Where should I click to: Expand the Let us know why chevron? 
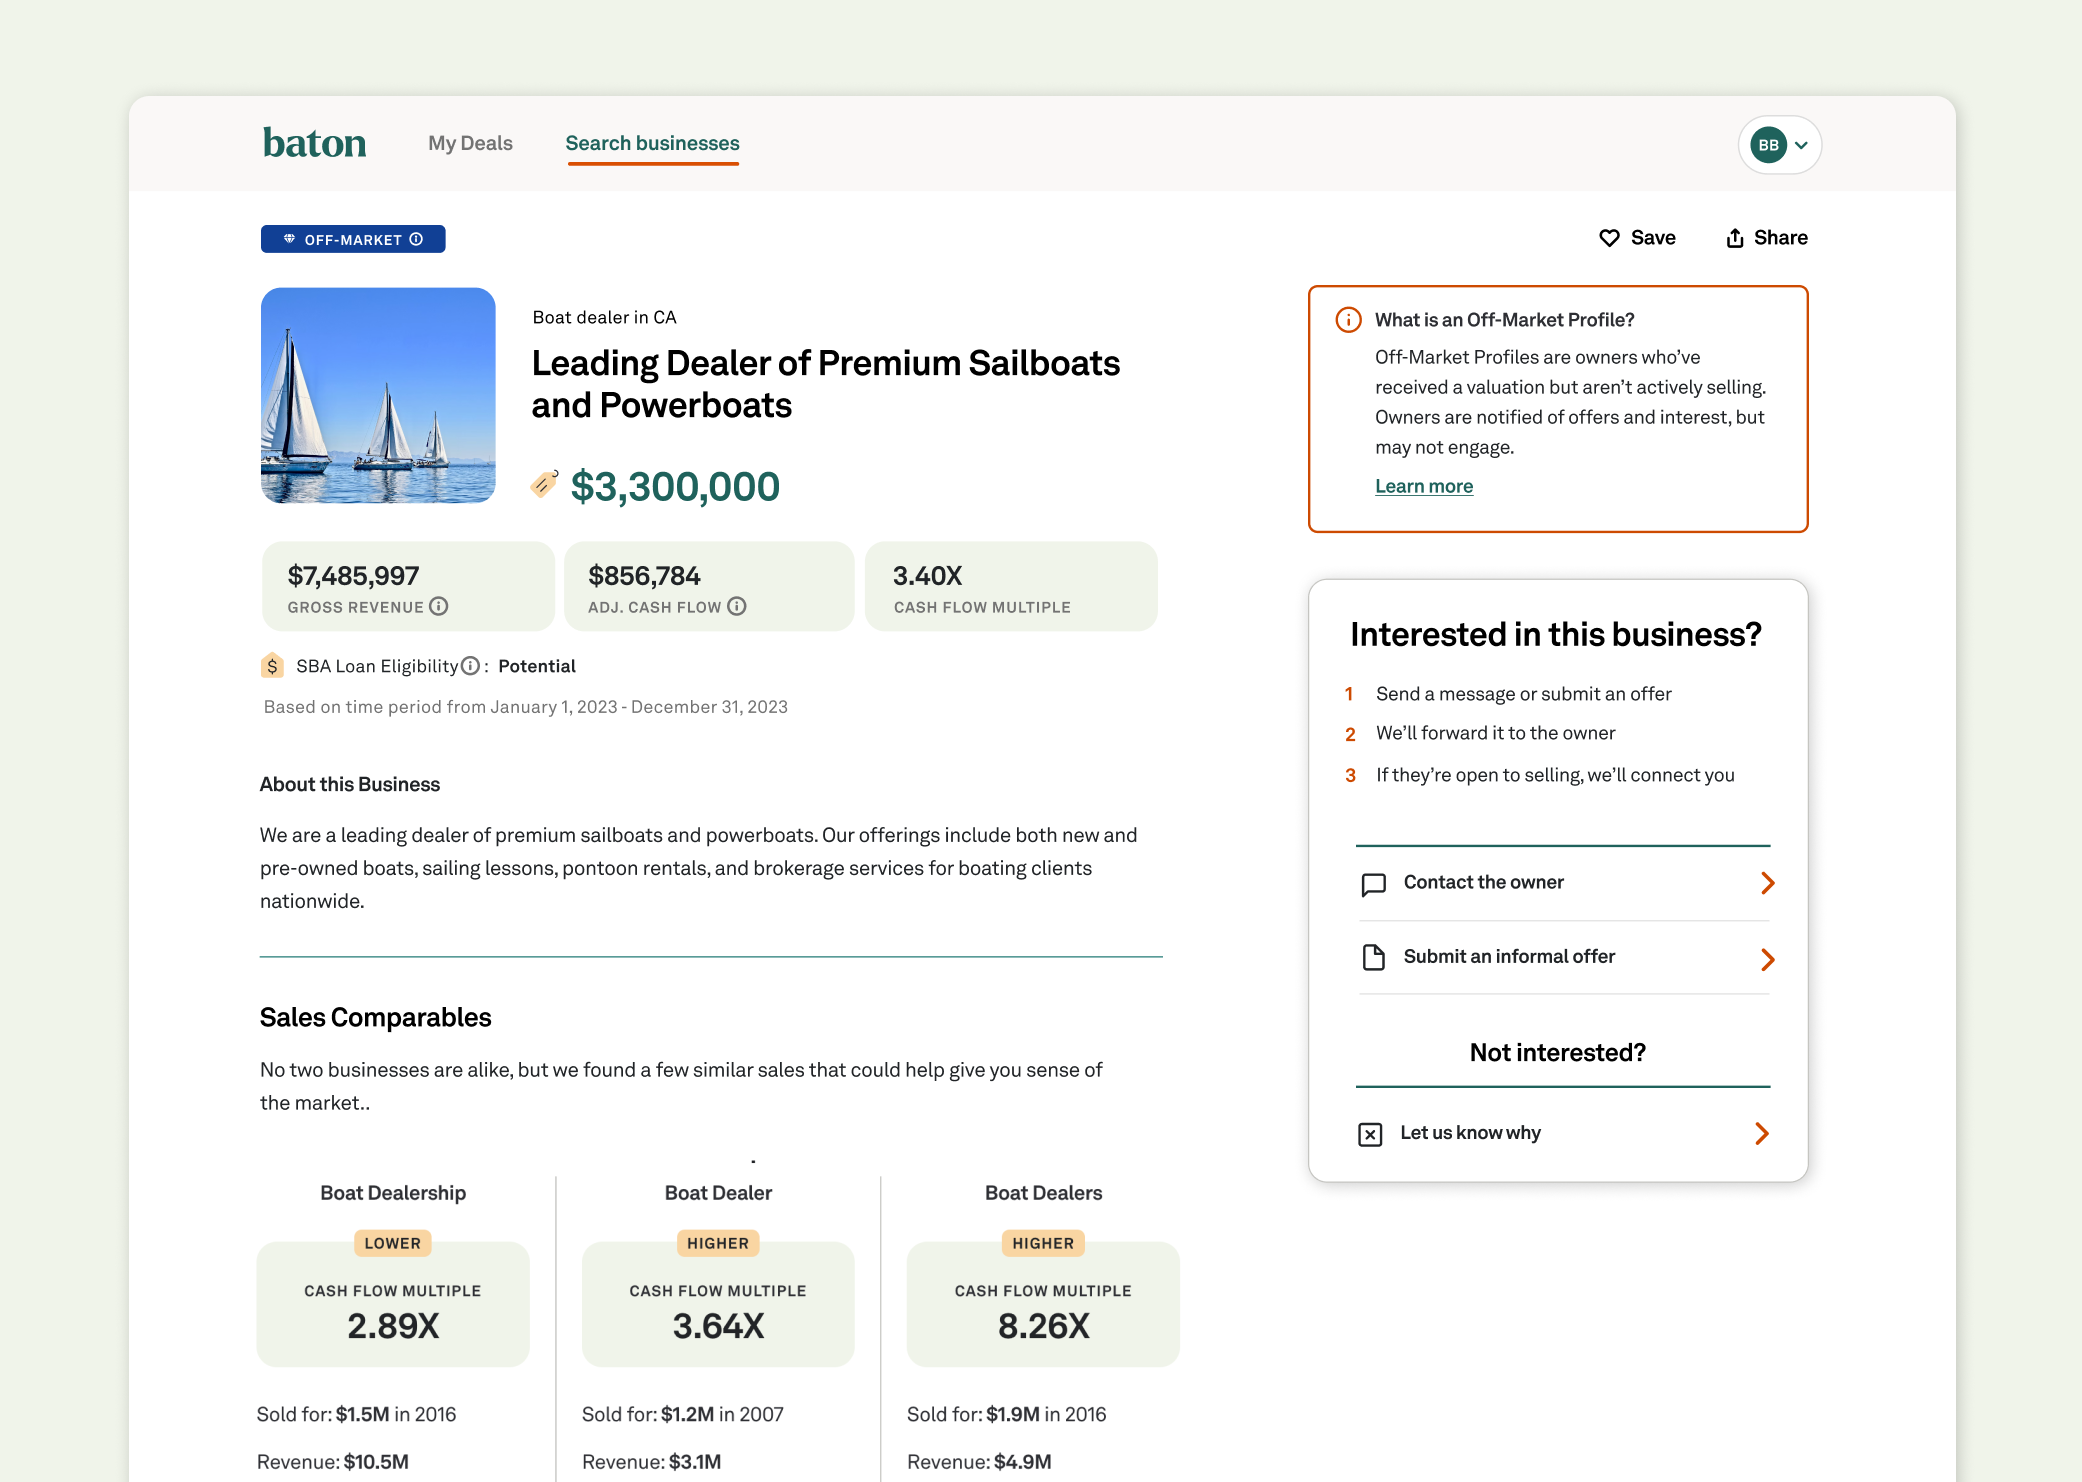point(1761,1133)
